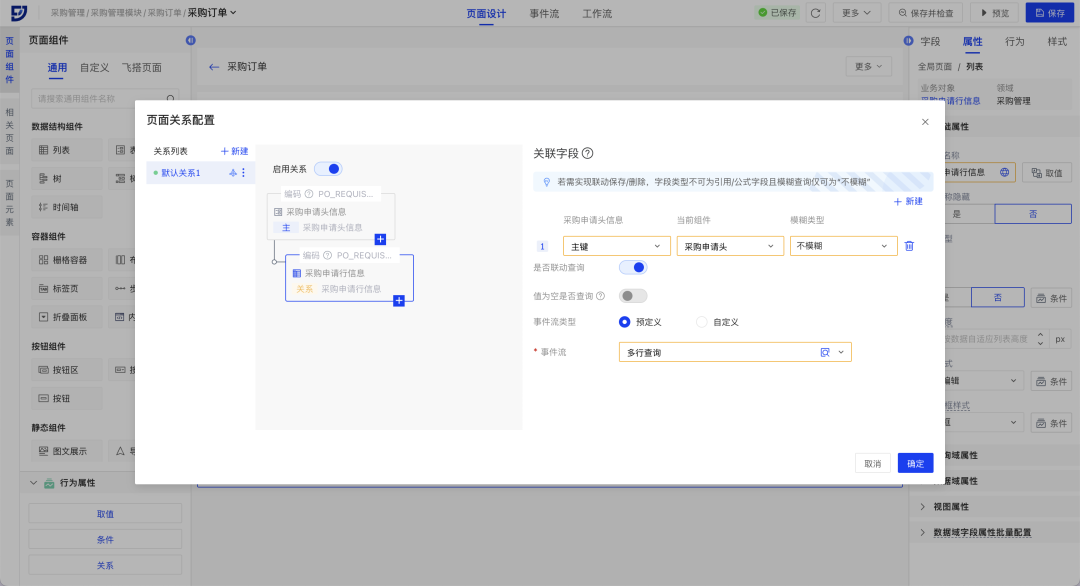Click the hierarchy icon next to 默认关系1
Screen dimensions: 1080x586
pyautogui.click(x=232, y=173)
